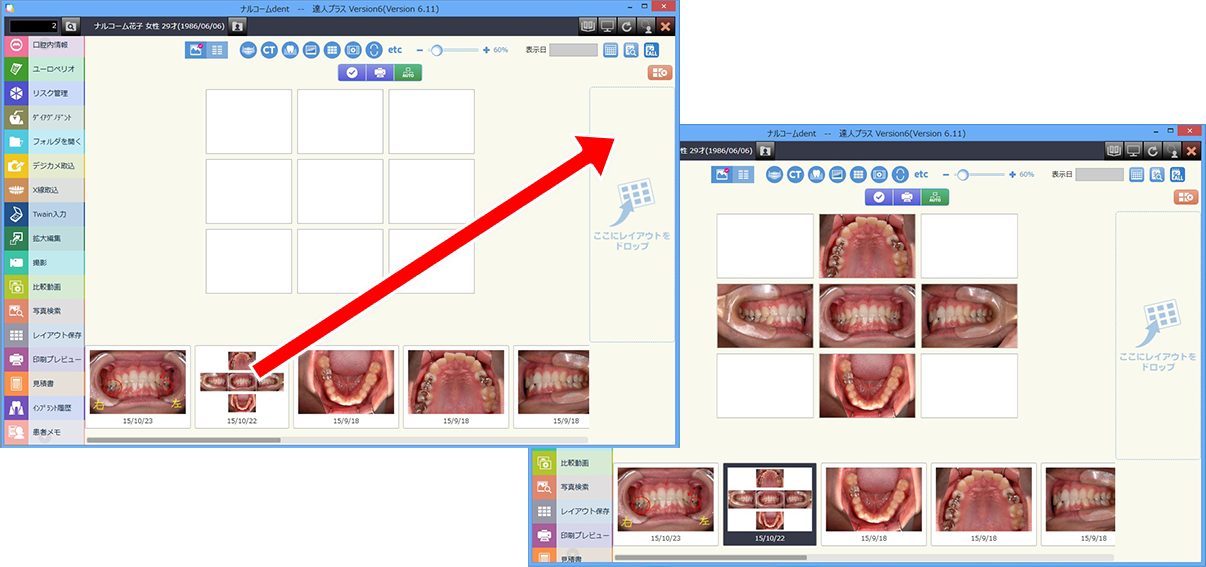1206x567 pixels.
Task: Expand the etc options in right window
Action: pyautogui.click(x=921, y=174)
